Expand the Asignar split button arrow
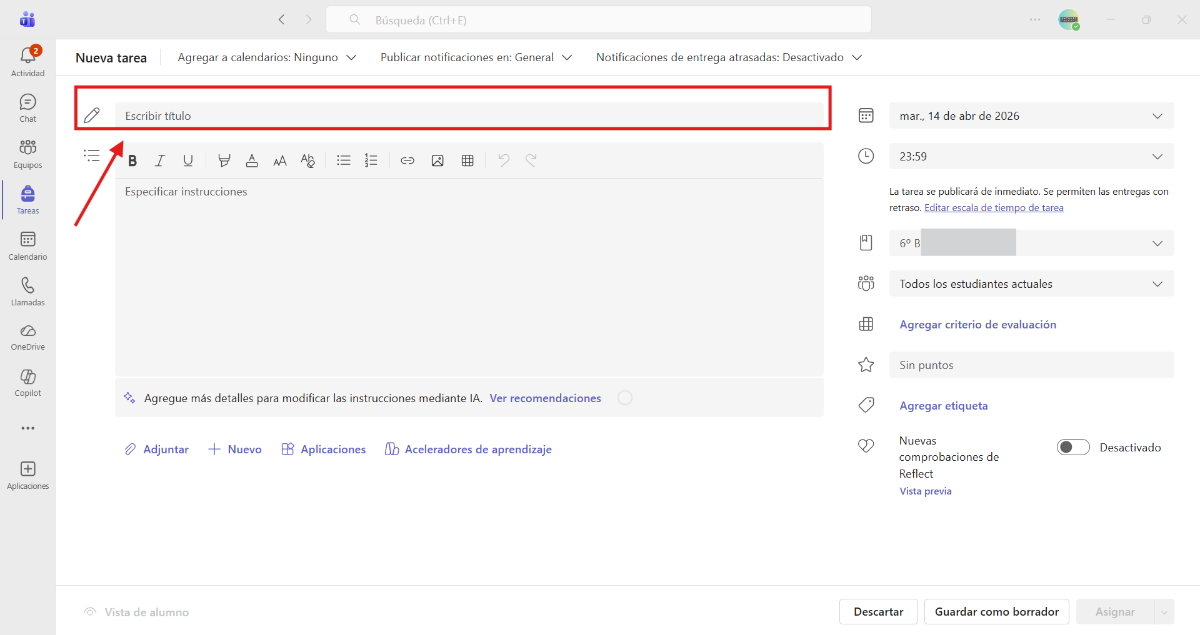 [1163, 612]
